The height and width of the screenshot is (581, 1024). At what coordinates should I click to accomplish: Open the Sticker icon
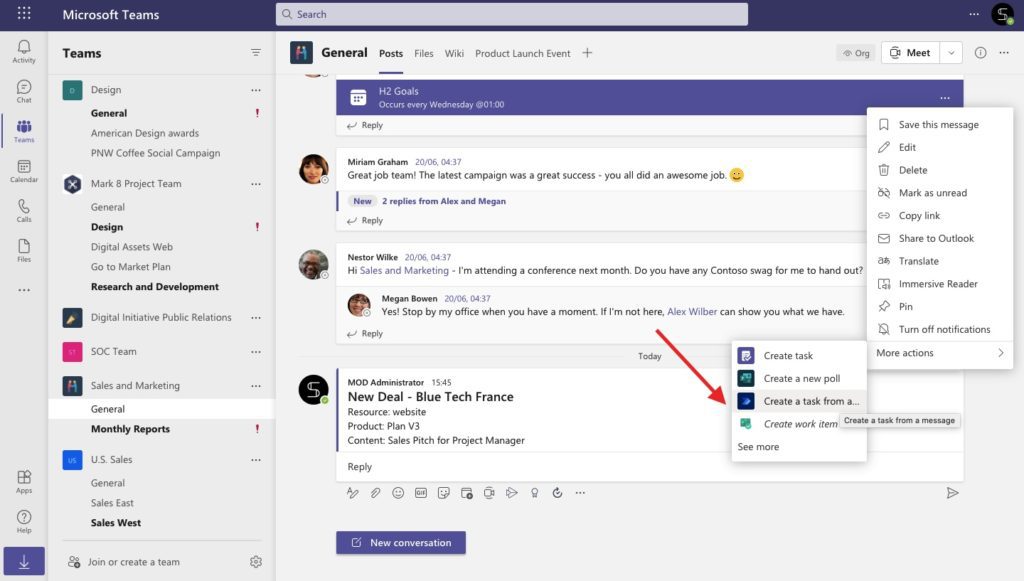click(x=444, y=493)
